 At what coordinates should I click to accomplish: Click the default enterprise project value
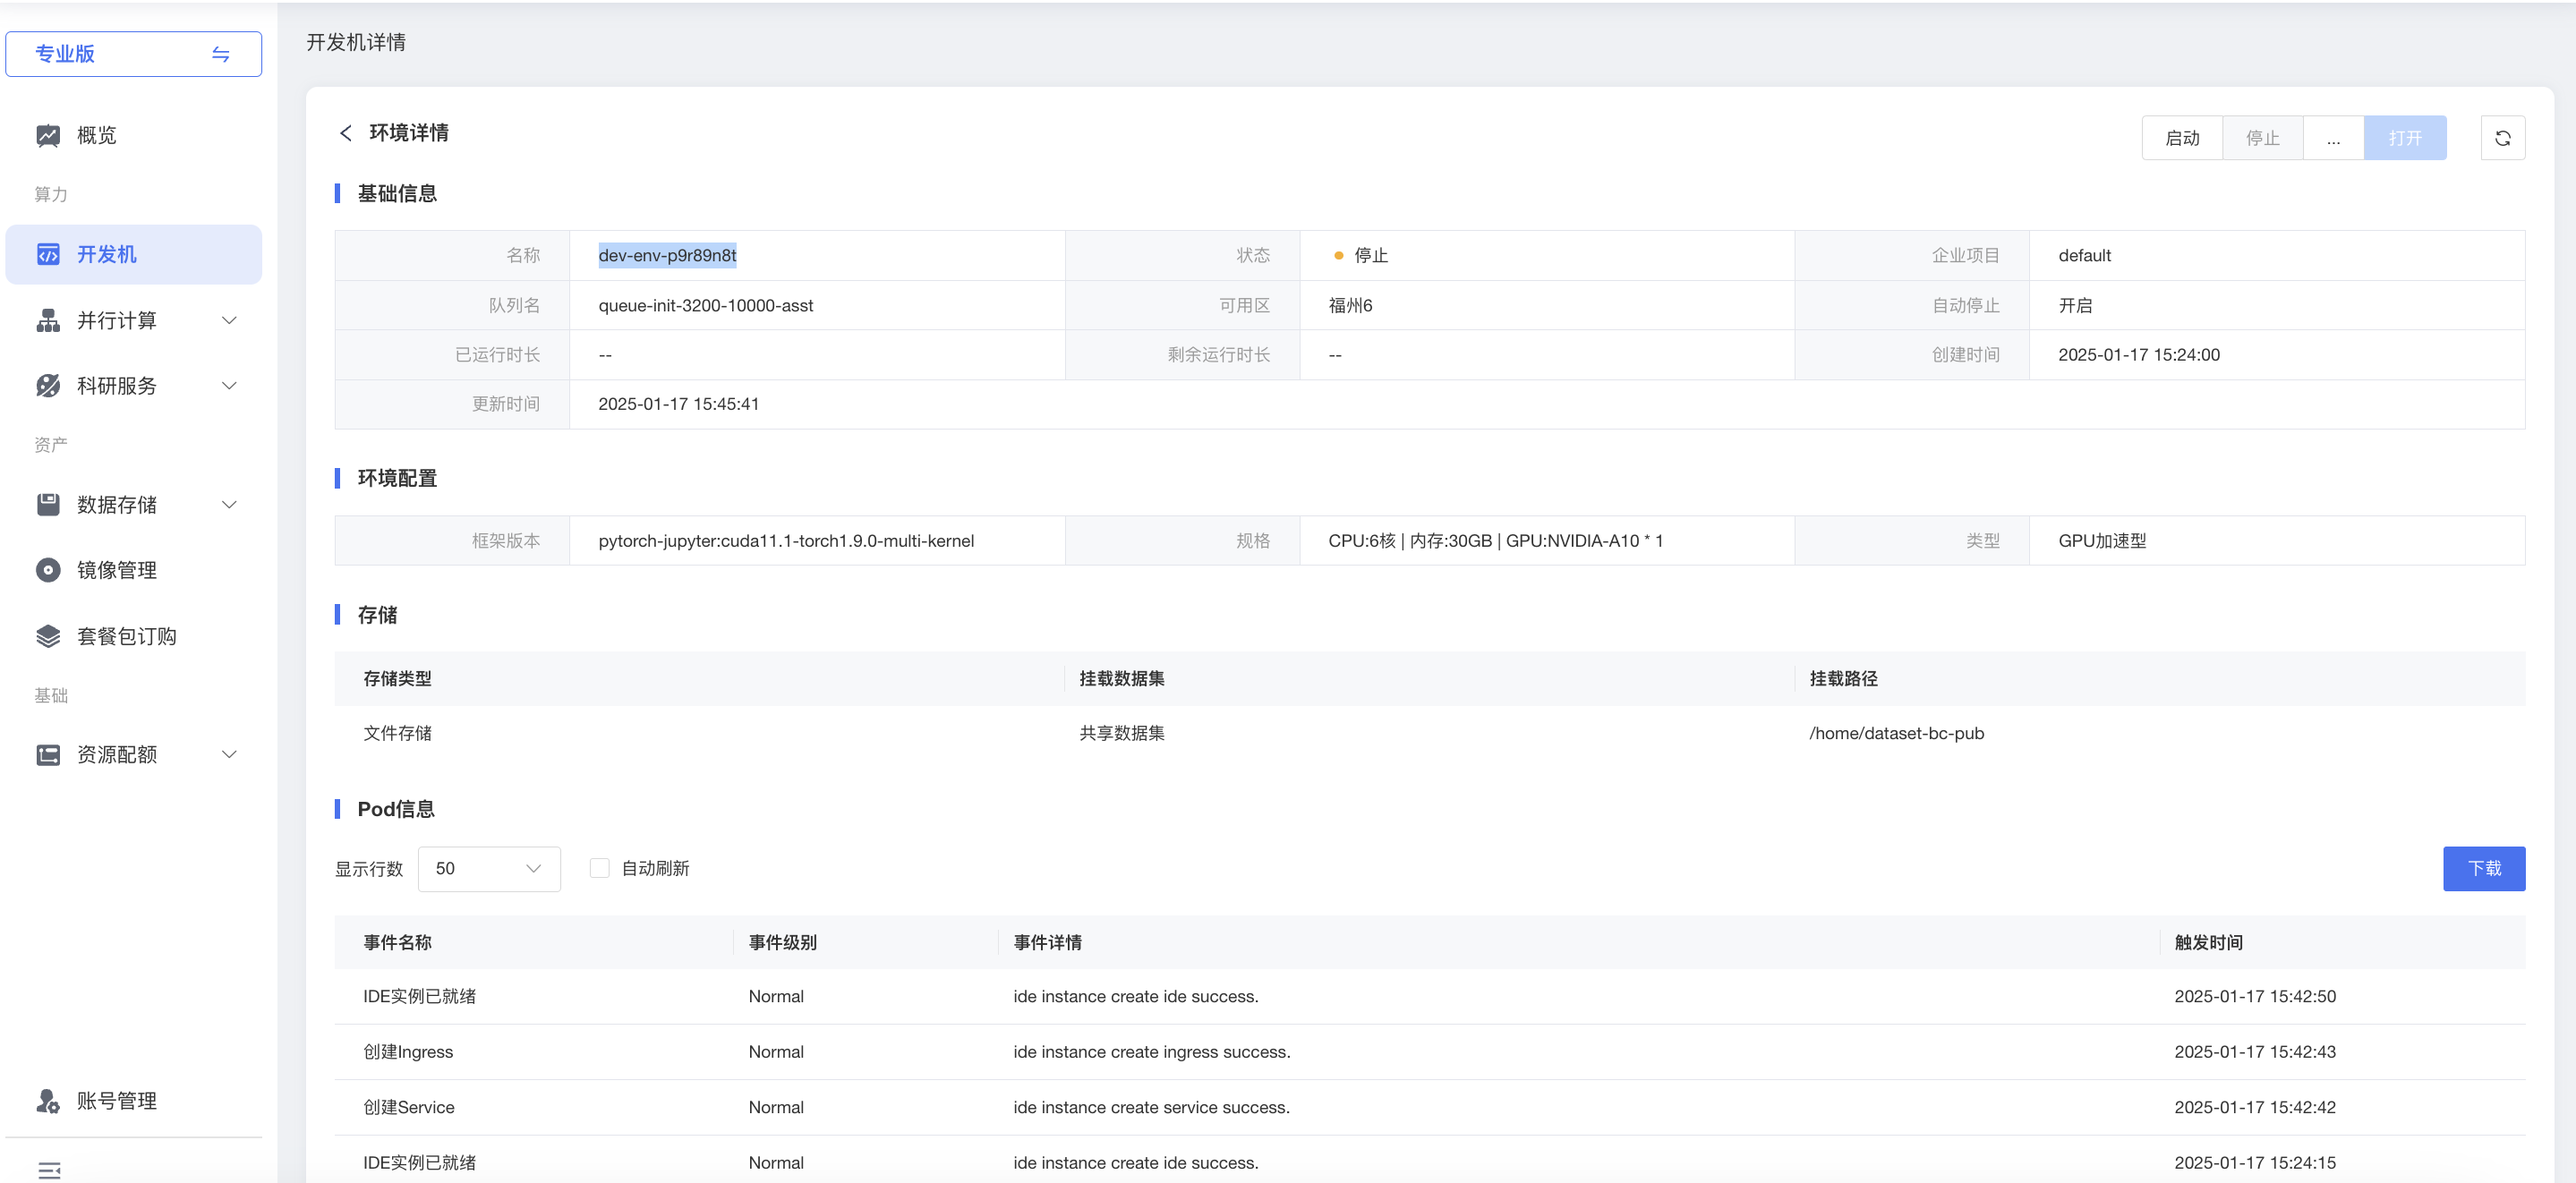coord(2084,255)
